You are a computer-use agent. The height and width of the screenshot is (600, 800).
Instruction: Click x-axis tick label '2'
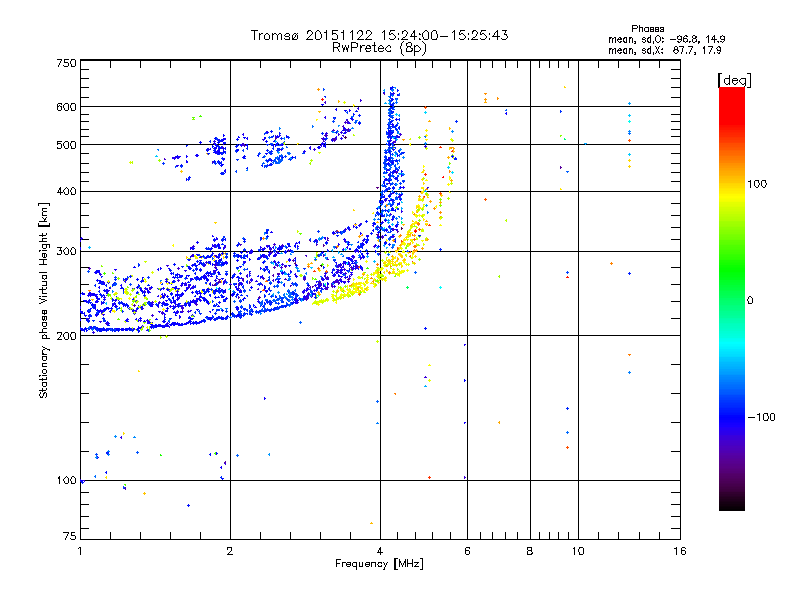(230, 551)
